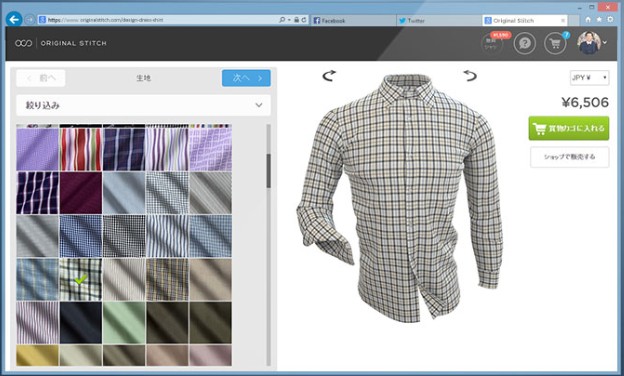Switch to the Twitter tab

tap(439, 20)
